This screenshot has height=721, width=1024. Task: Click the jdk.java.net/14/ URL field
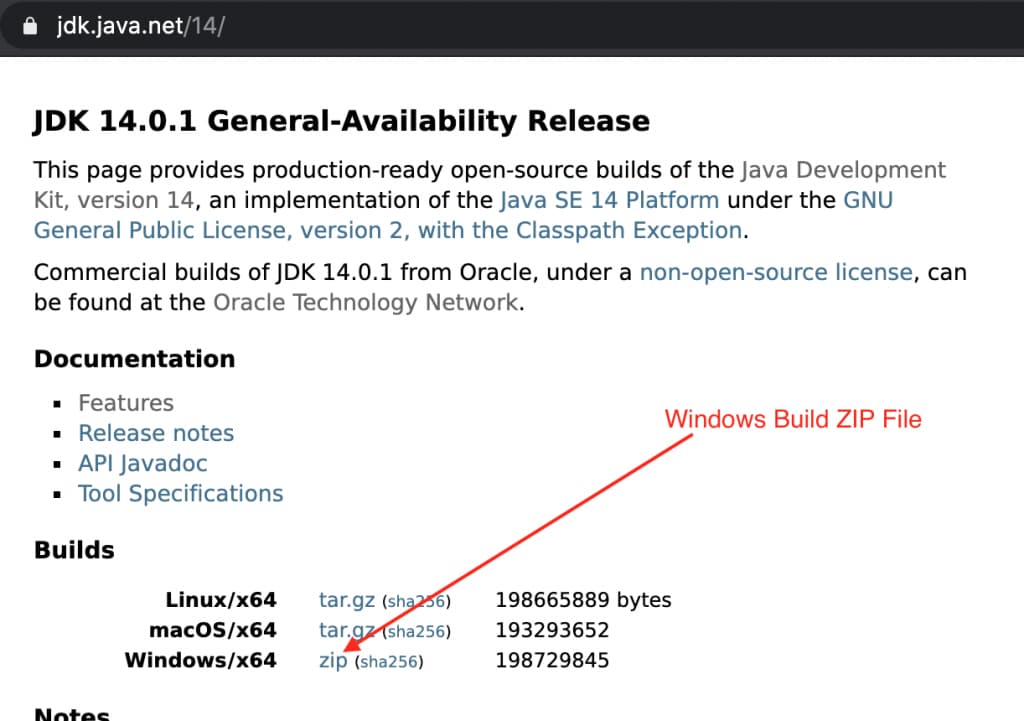[140, 26]
